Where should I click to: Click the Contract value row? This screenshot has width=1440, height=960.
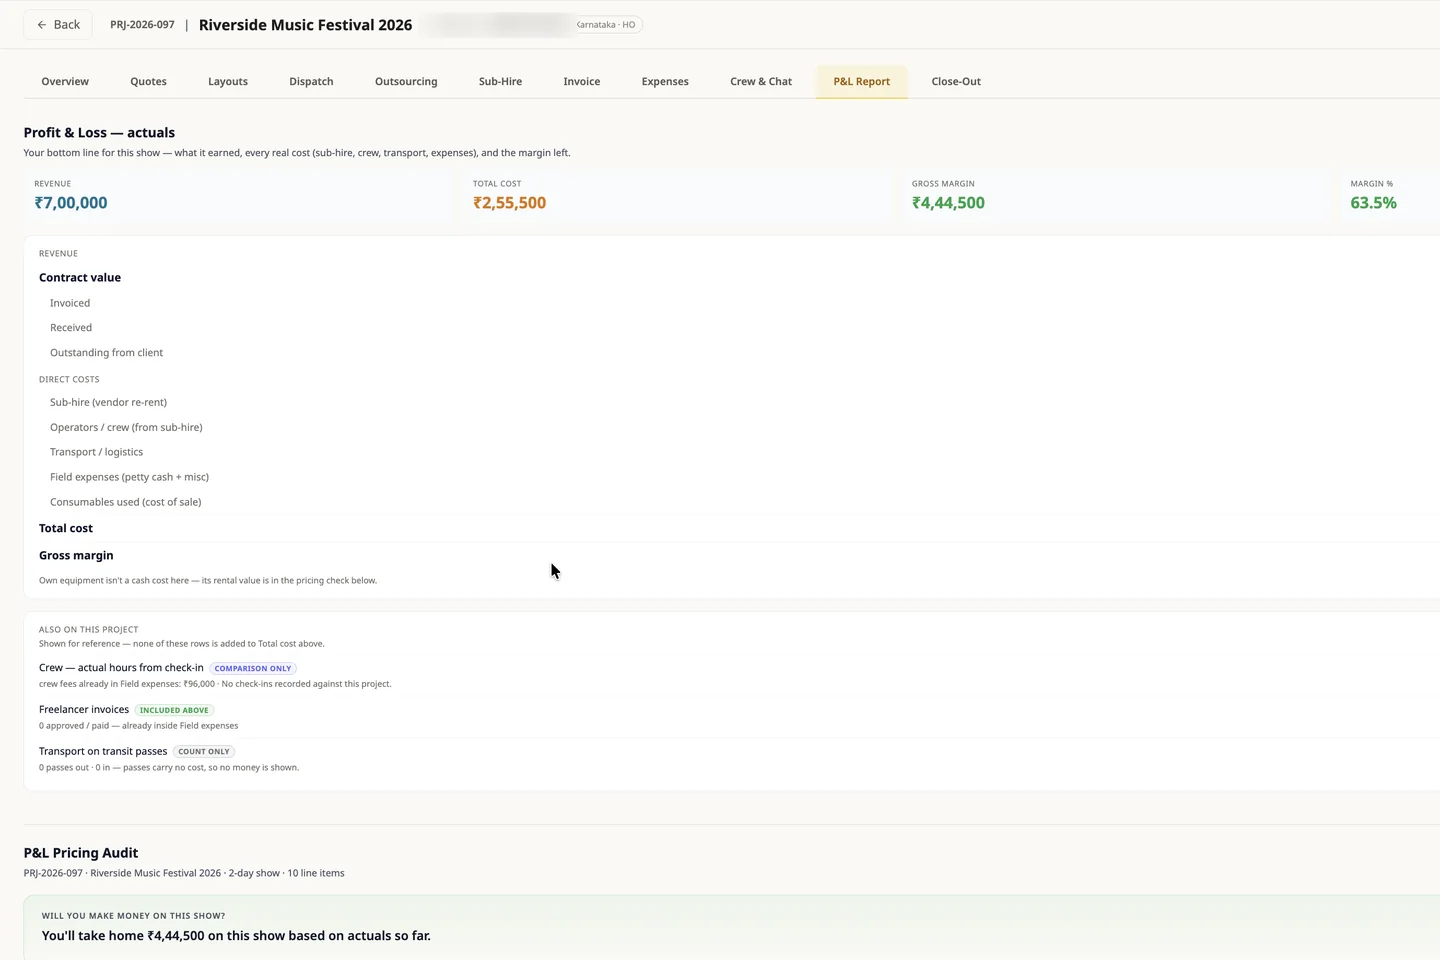pos(739,278)
